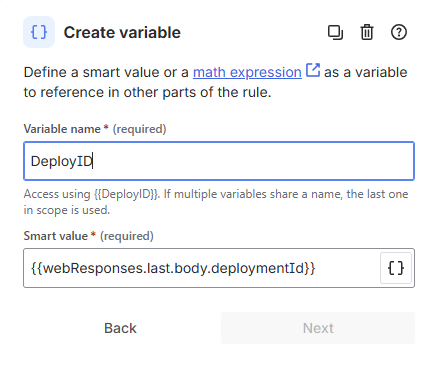Open smart value picker braces button
The width and height of the screenshot is (434, 365).
[396, 268]
